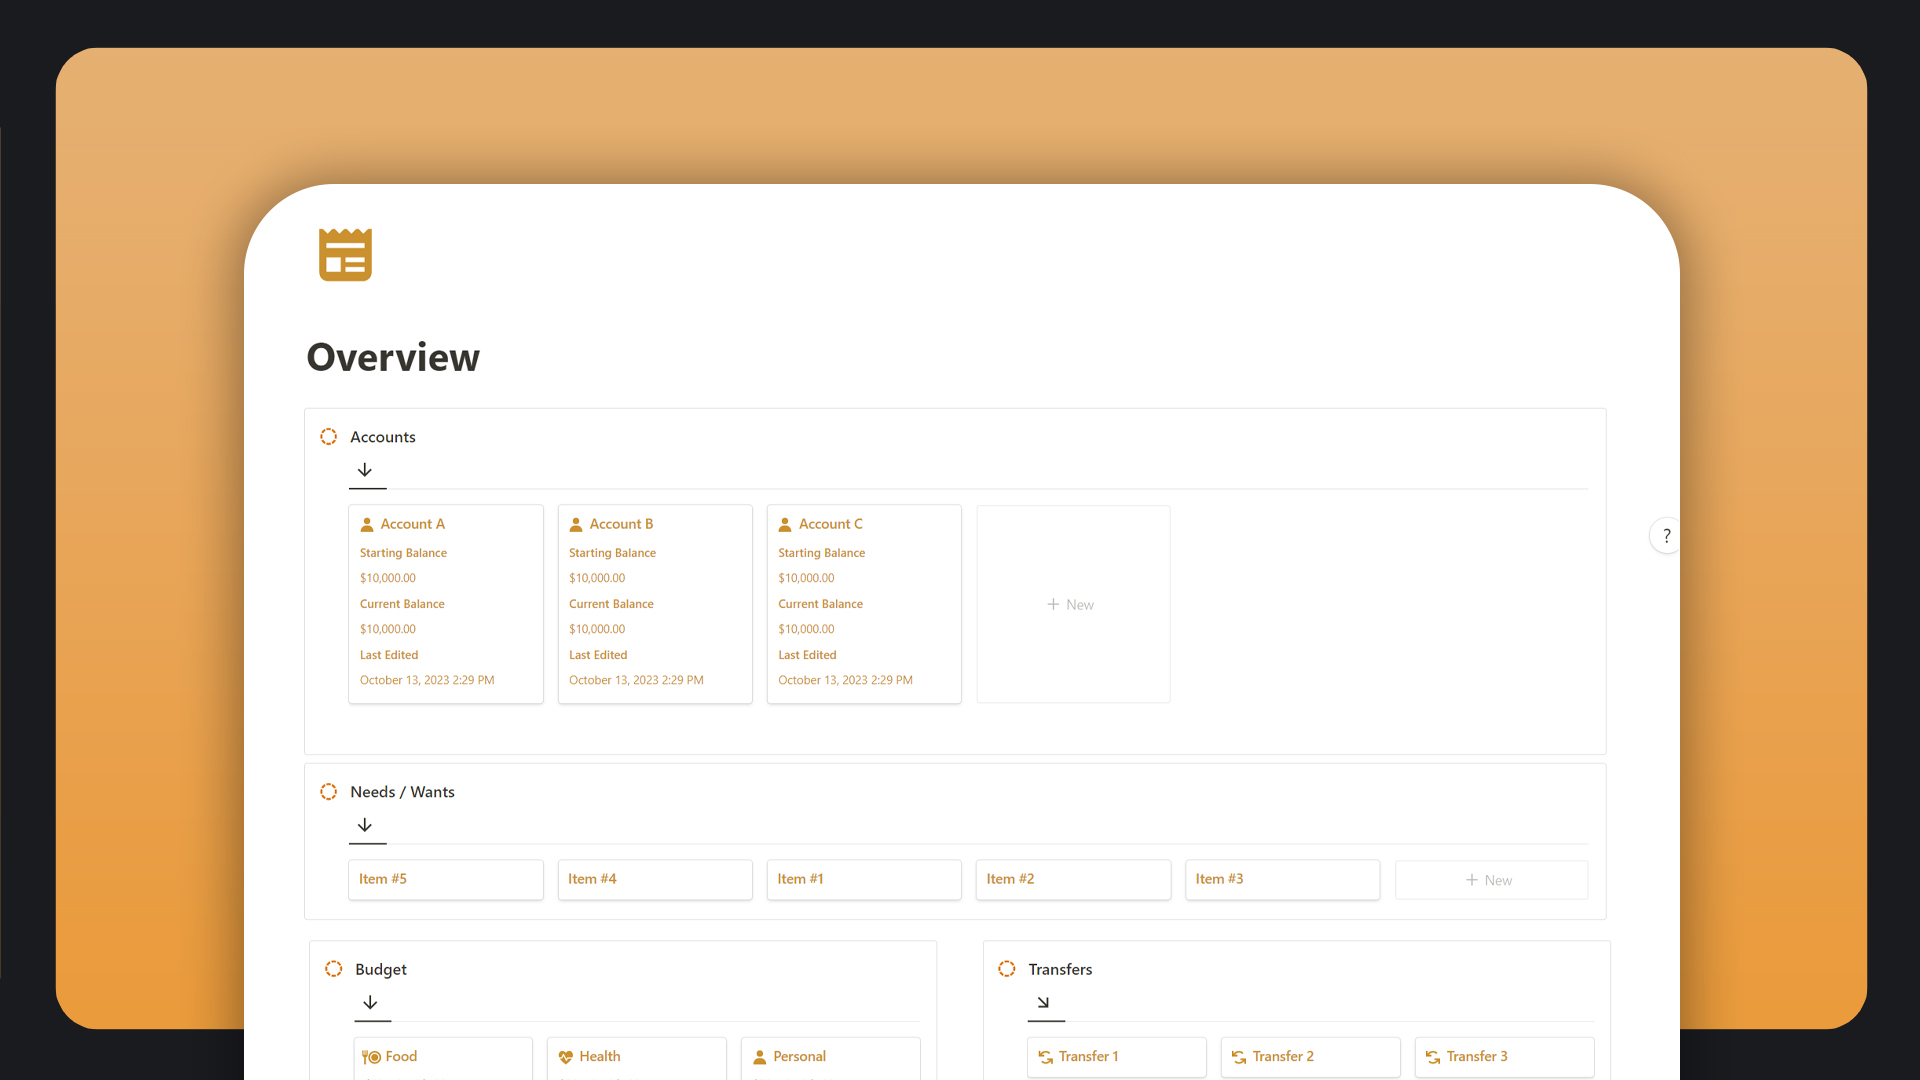Add a new account with + New card
Image resolution: width=1920 pixels, height=1080 pixels.
pyautogui.click(x=1071, y=605)
